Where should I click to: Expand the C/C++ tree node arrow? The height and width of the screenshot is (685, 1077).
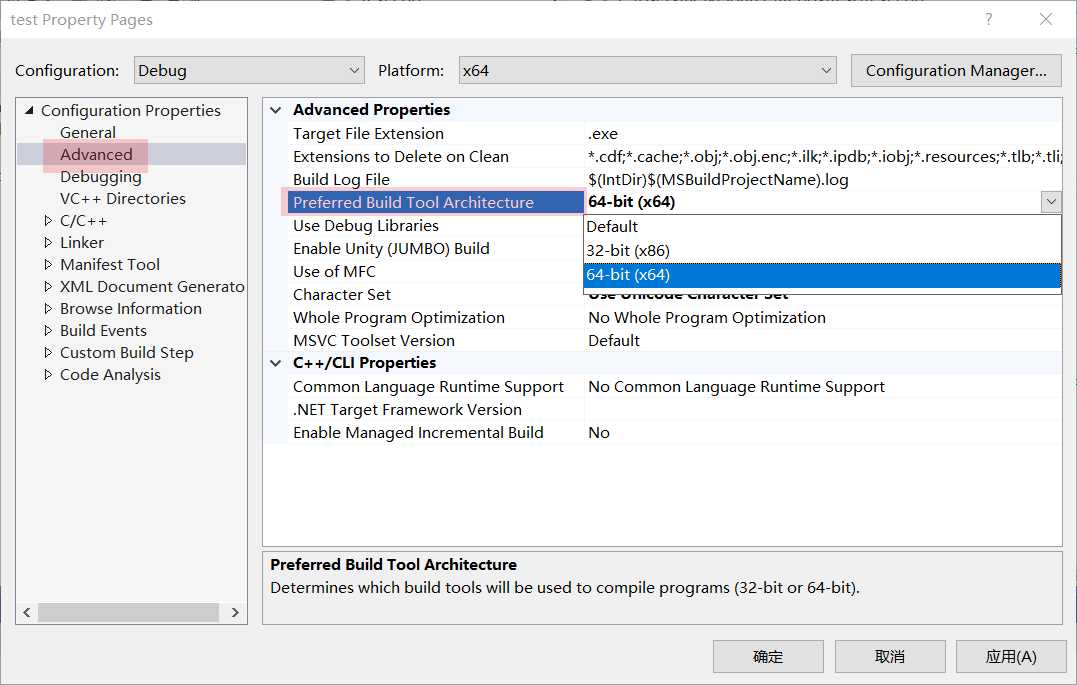pos(48,221)
